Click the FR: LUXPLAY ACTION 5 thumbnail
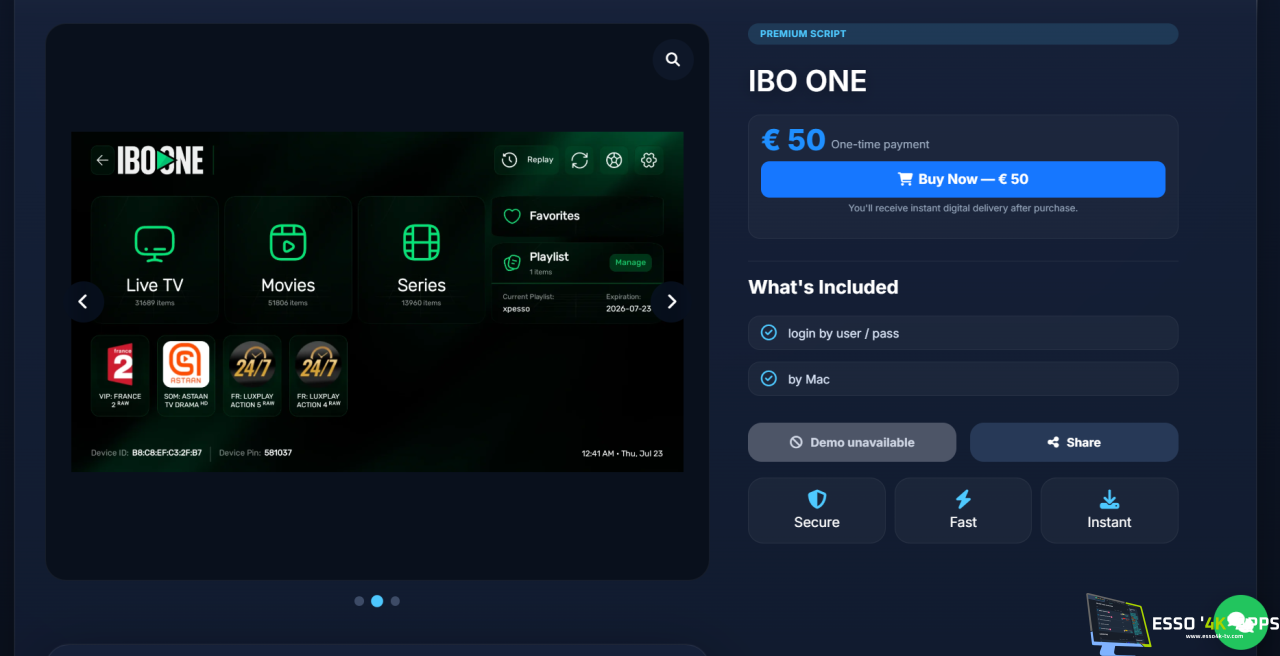The image size is (1280, 656). pos(252,375)
